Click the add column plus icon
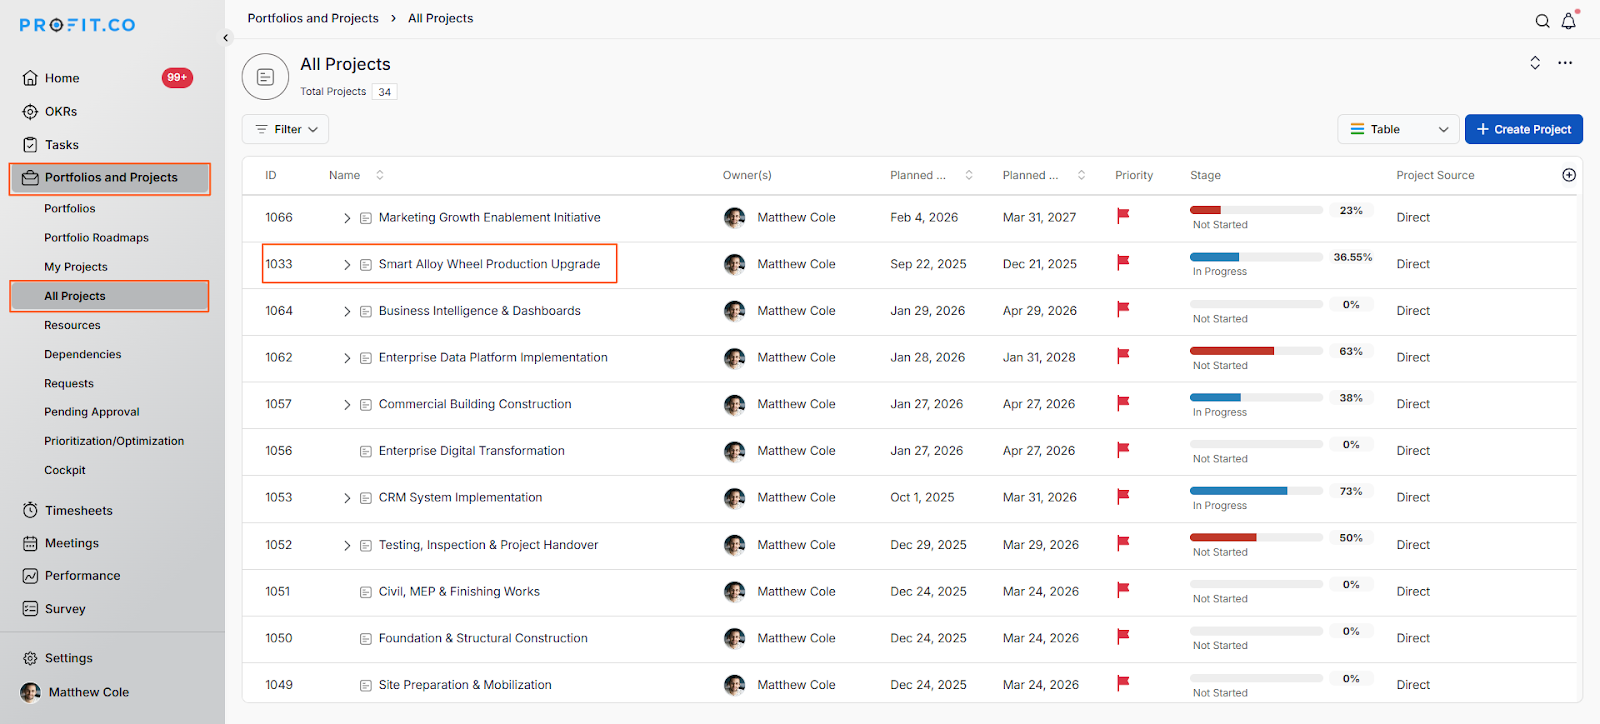 (x=1568, y=175)
